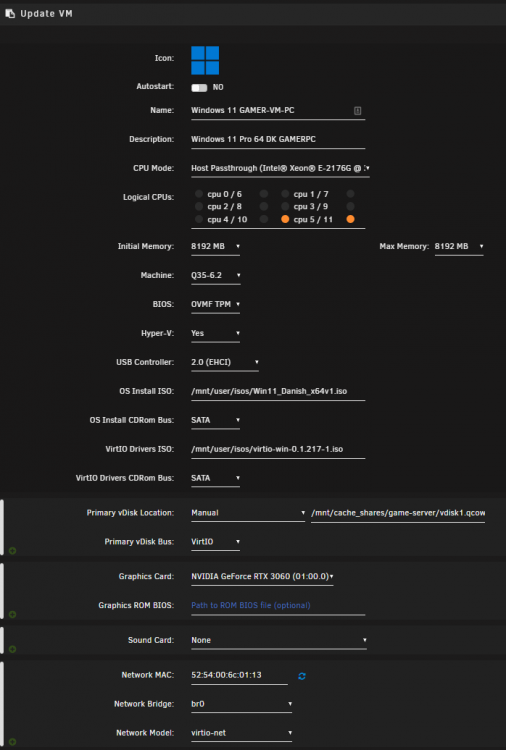
Task: Disable logical cpu 11
Action: (x=350, y=219)
